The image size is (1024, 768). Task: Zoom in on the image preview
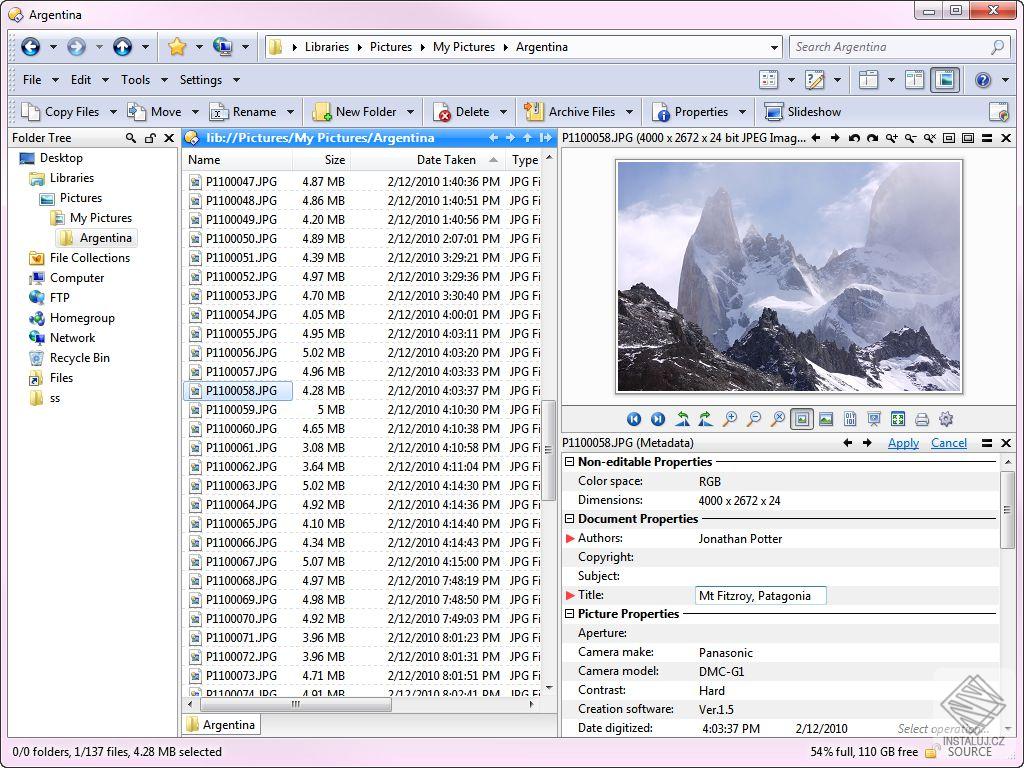coord(730,419)
